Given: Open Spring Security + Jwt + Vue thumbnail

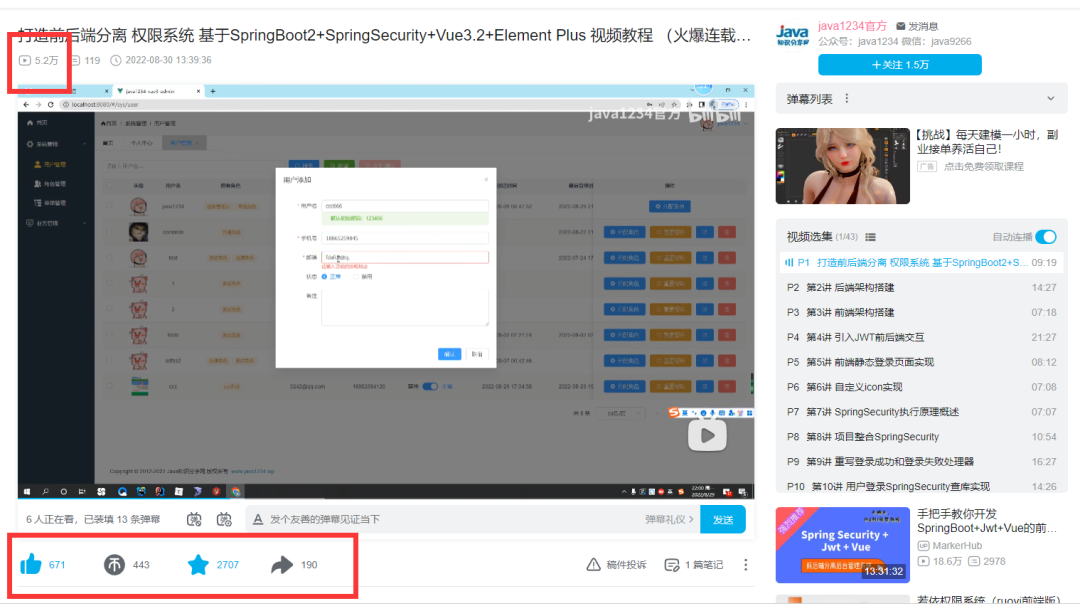Looking at the screenshot, I should pos(842,545).
